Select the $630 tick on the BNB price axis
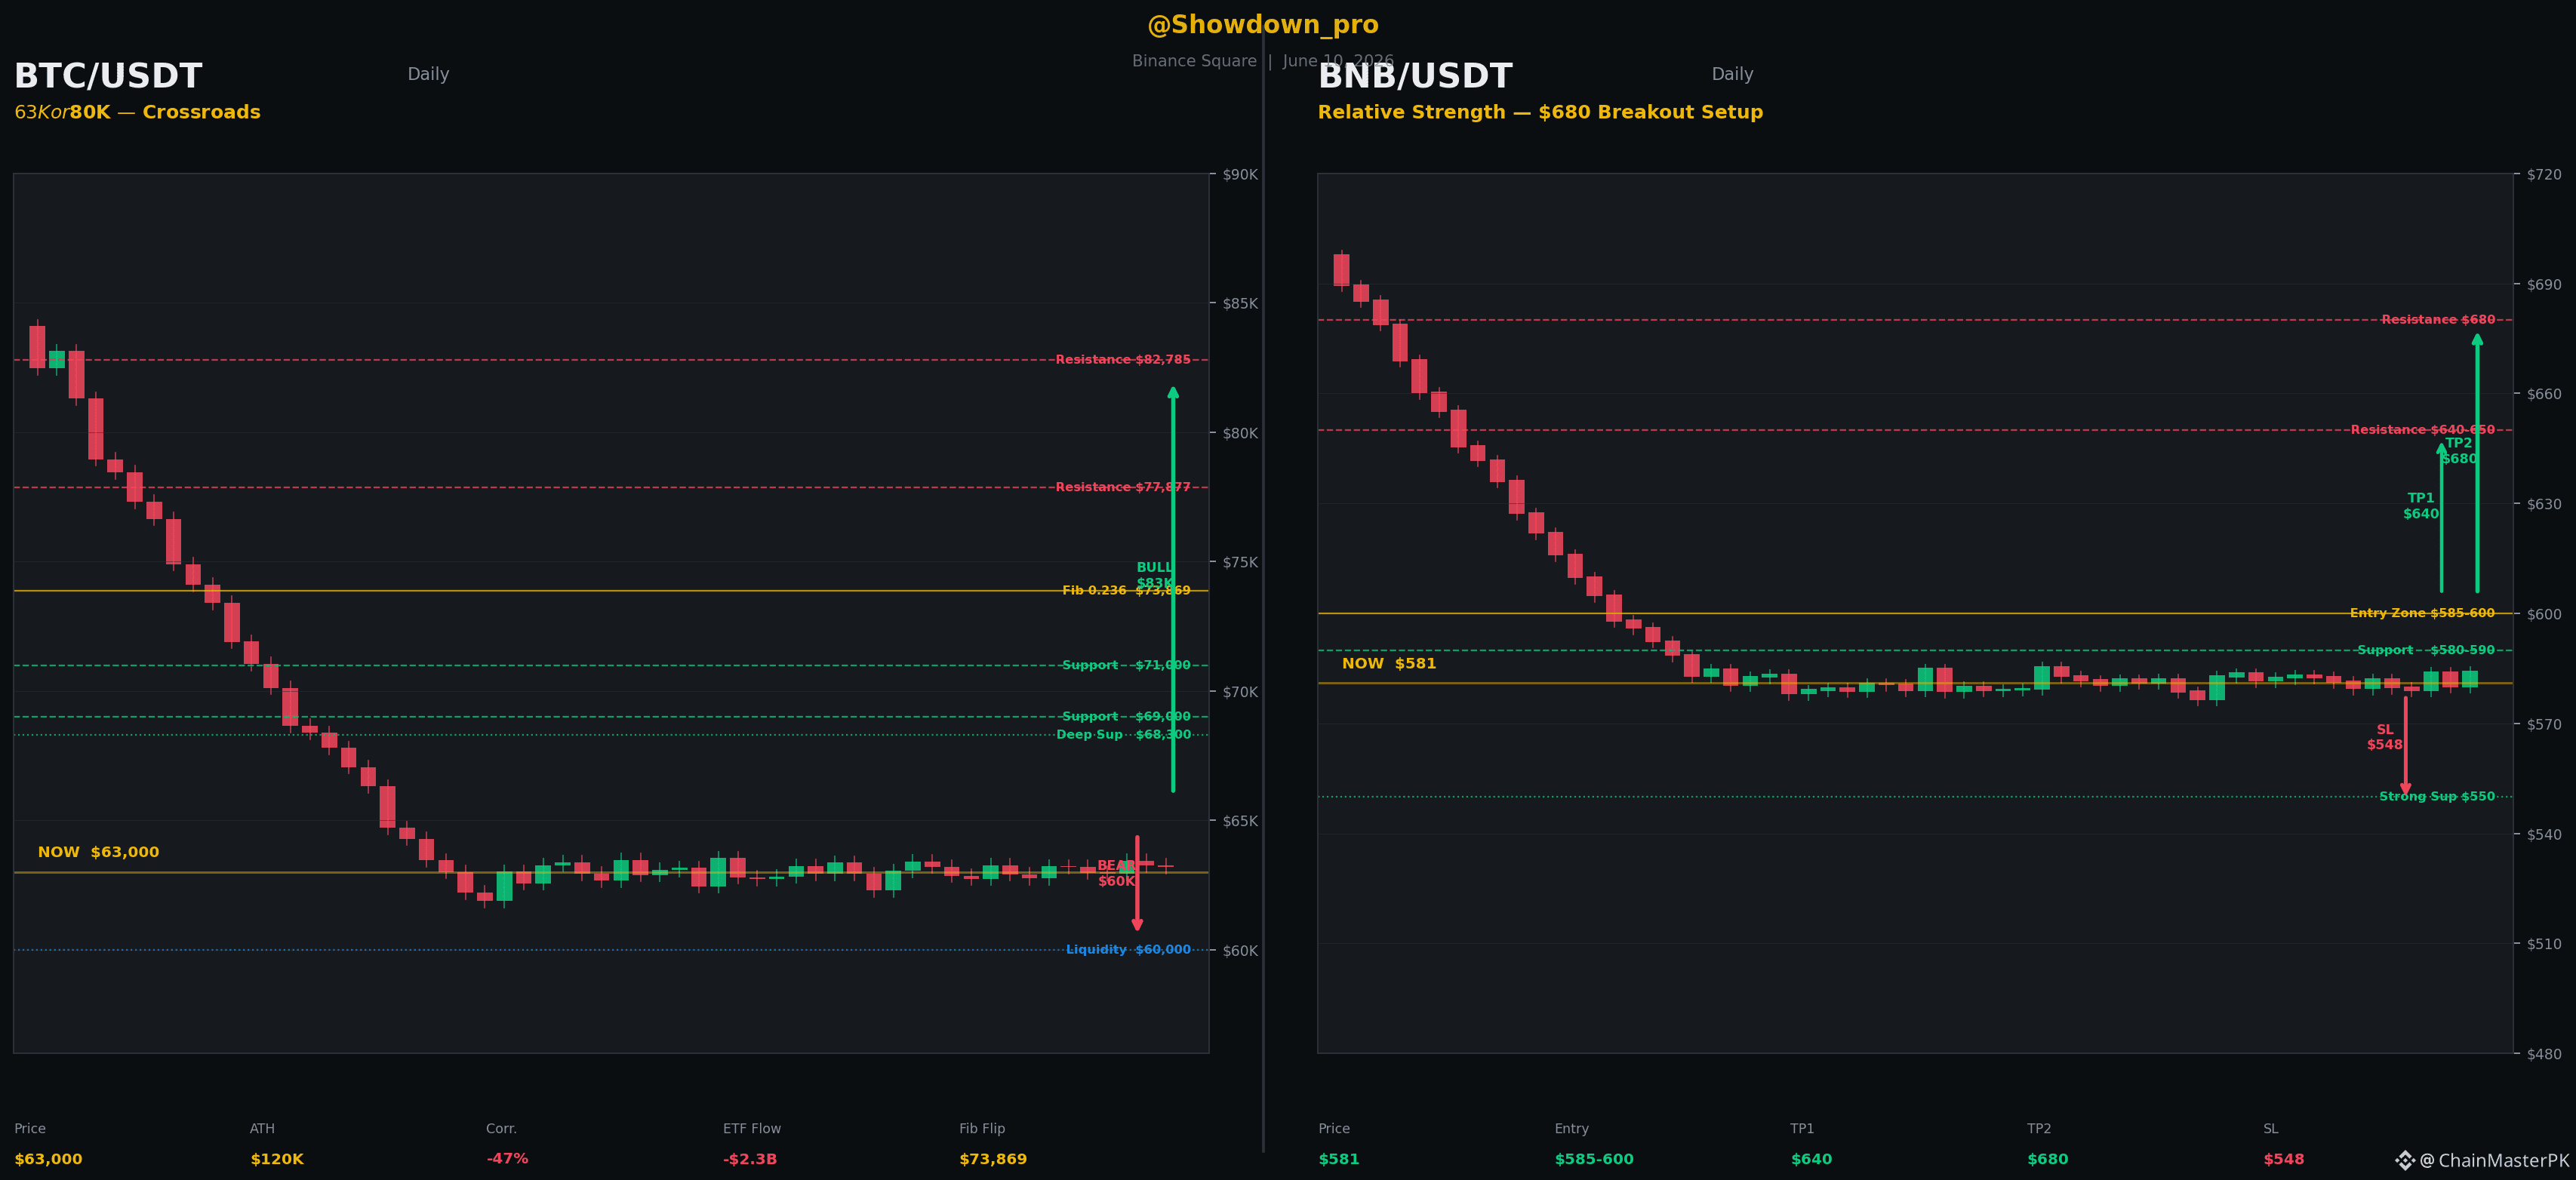This screenshot has height=1180, width=2576. [2545, 504]
